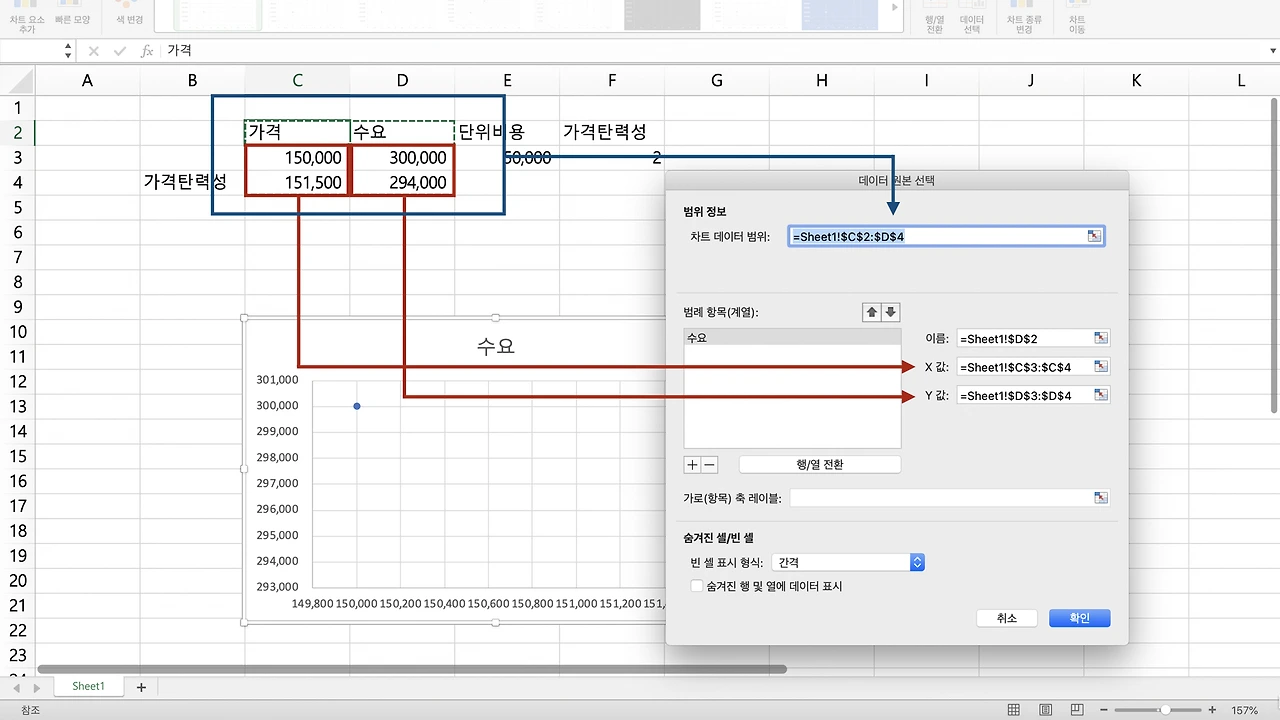This screenshot has width=1280, height=720.
Task: Click 차트 종류 변경 ribbon button
Action: point(1024,18)
